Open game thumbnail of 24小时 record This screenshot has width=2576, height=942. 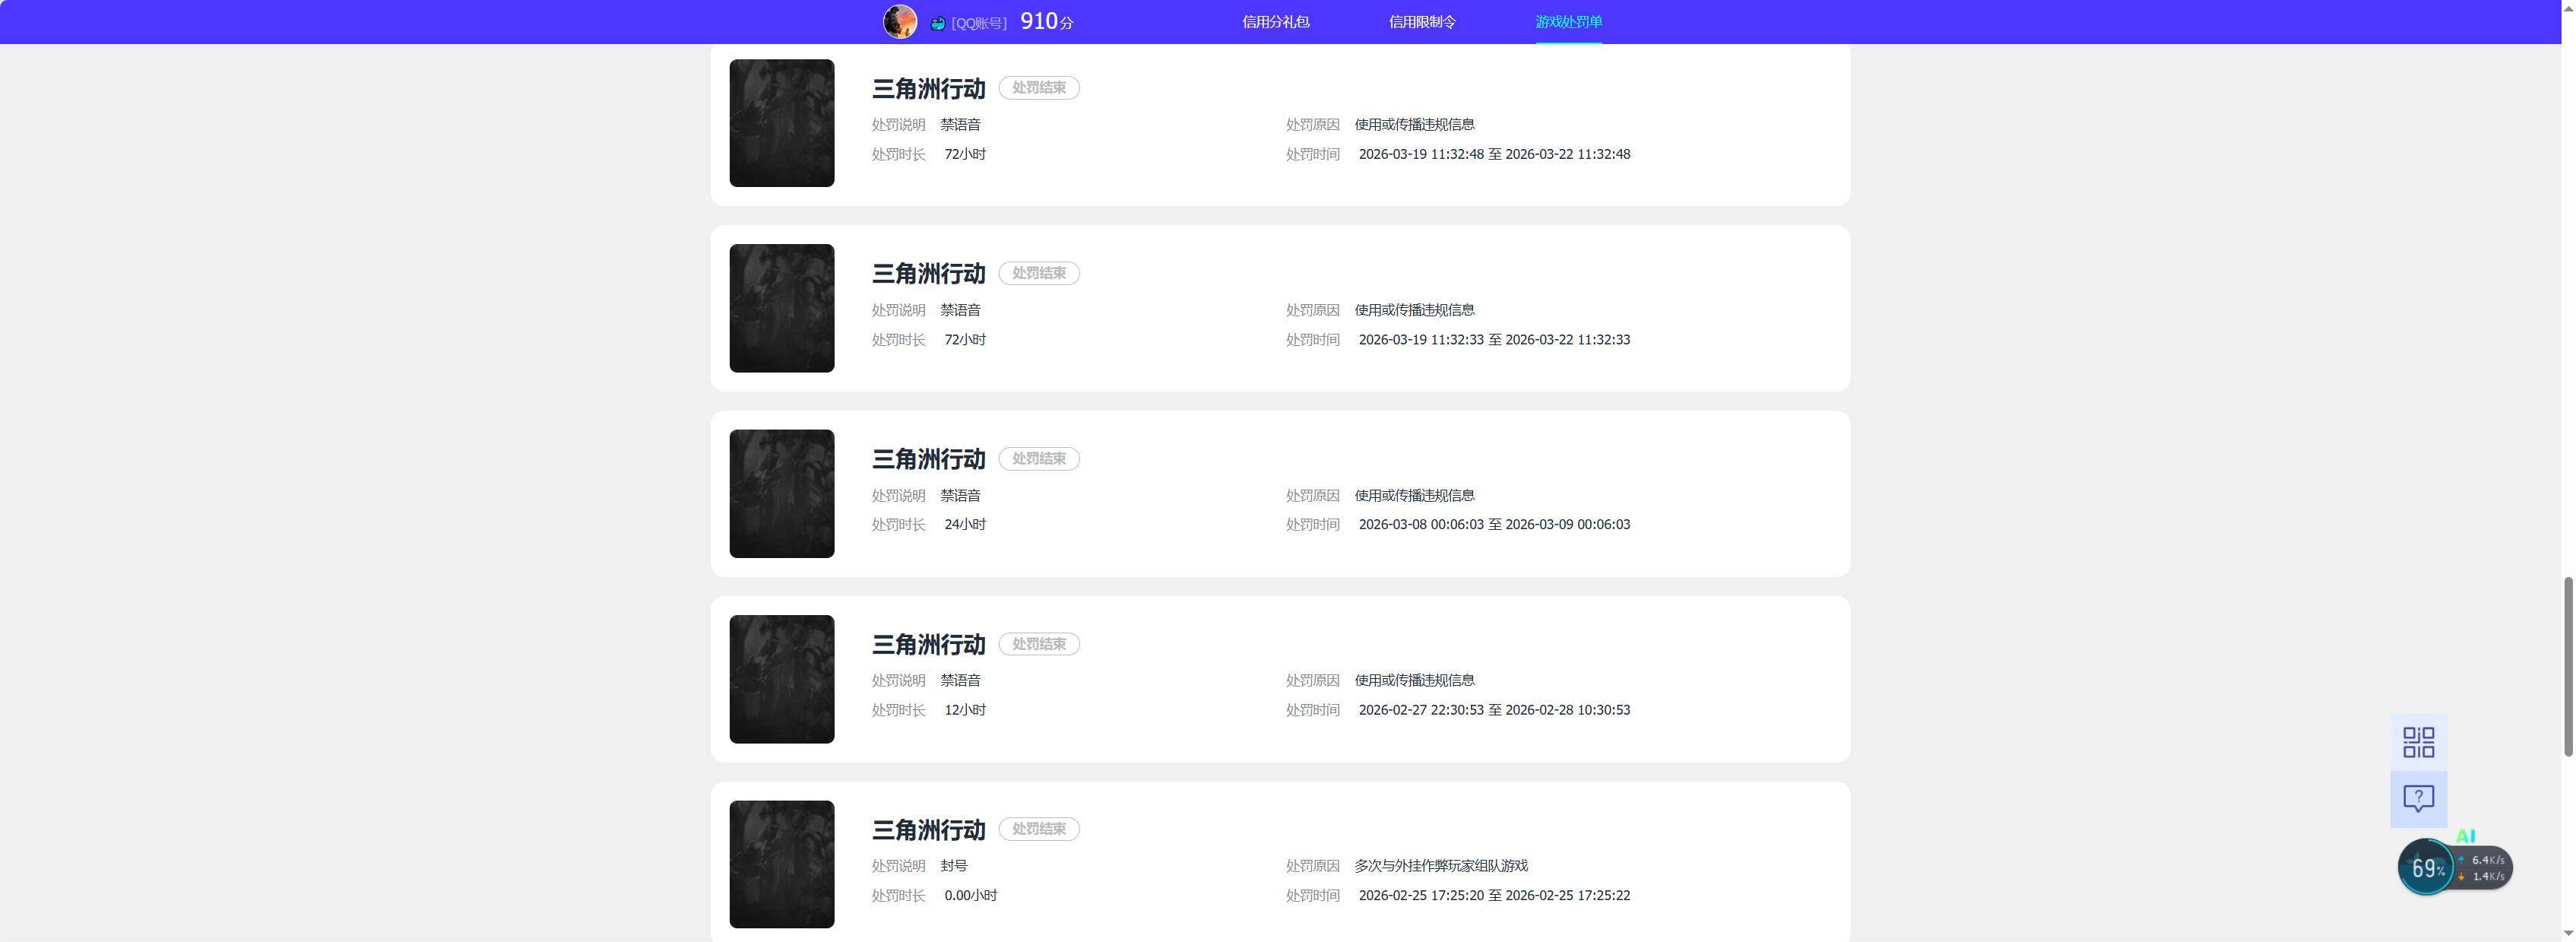tap(781, 493)
